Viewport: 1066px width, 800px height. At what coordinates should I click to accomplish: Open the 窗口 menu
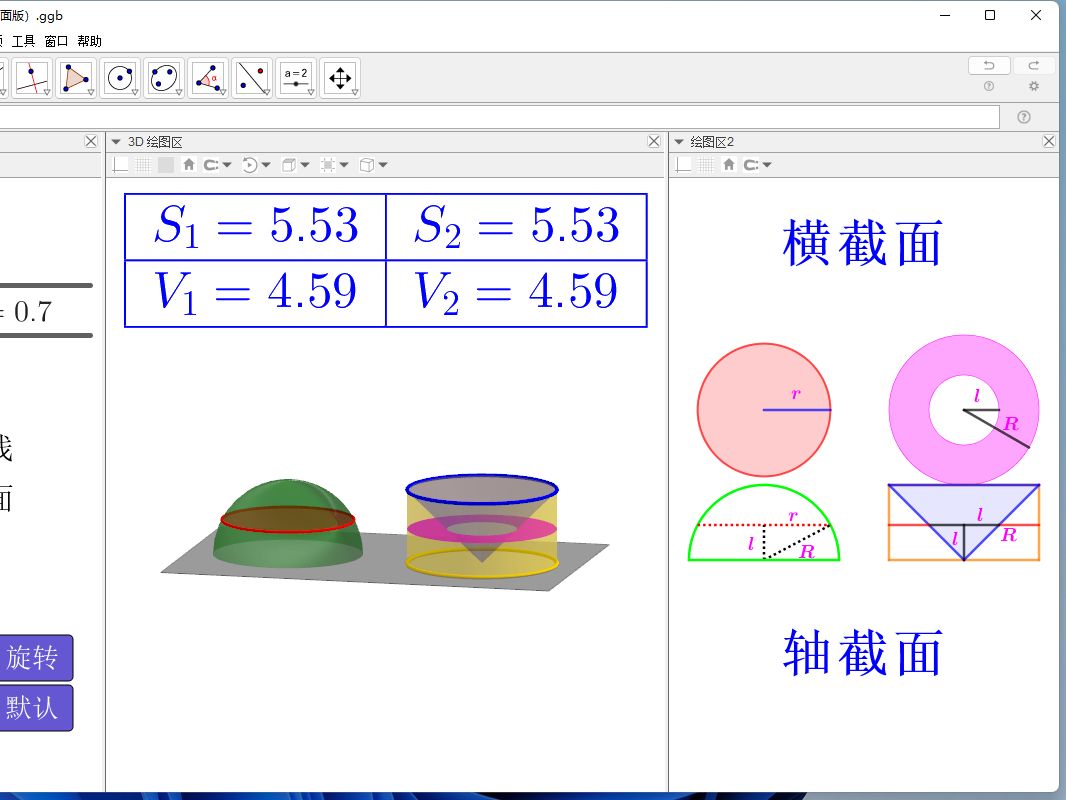(x=56, y=41)
